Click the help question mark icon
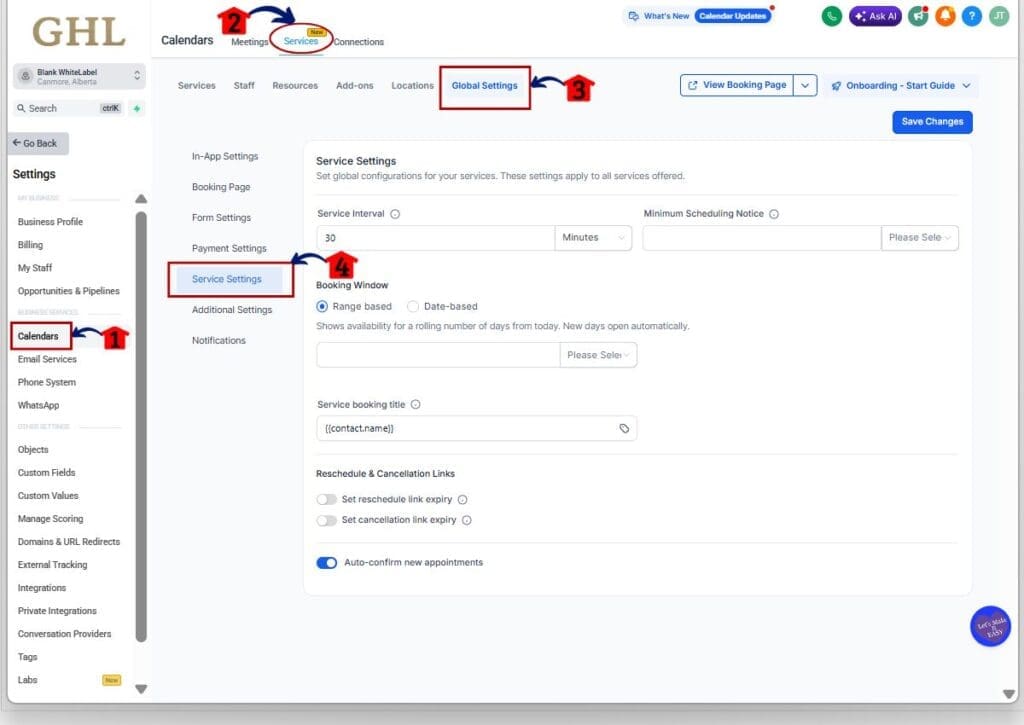1024x725 pixels. 971,16
